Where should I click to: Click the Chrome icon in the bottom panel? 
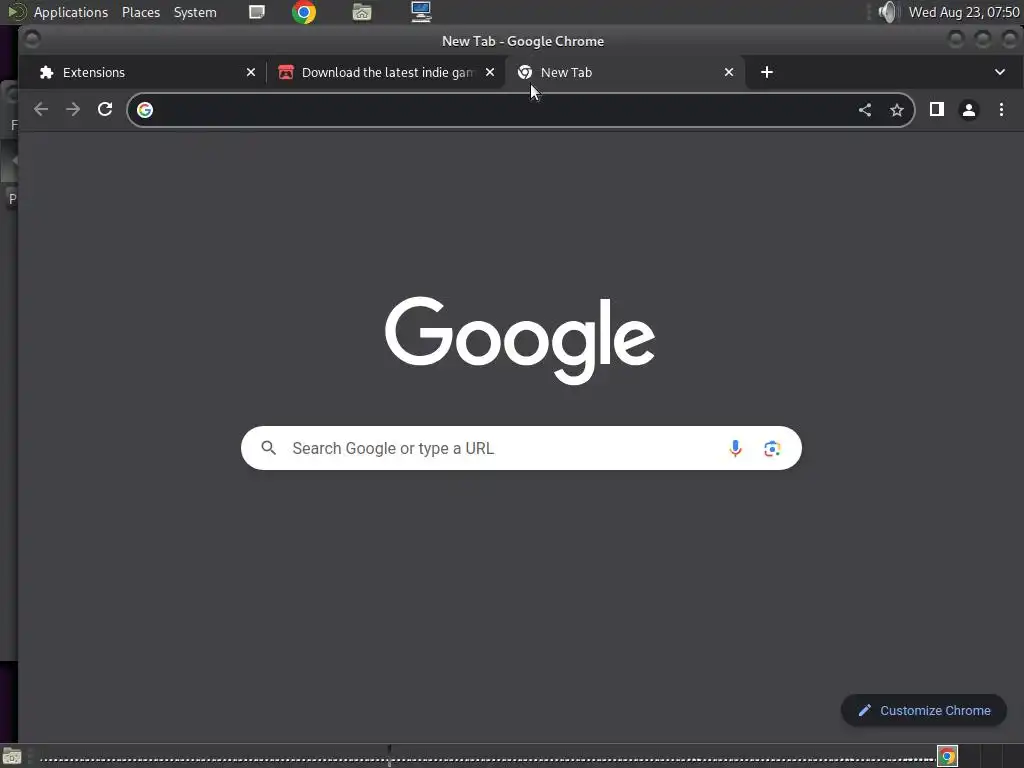point(948,756)
